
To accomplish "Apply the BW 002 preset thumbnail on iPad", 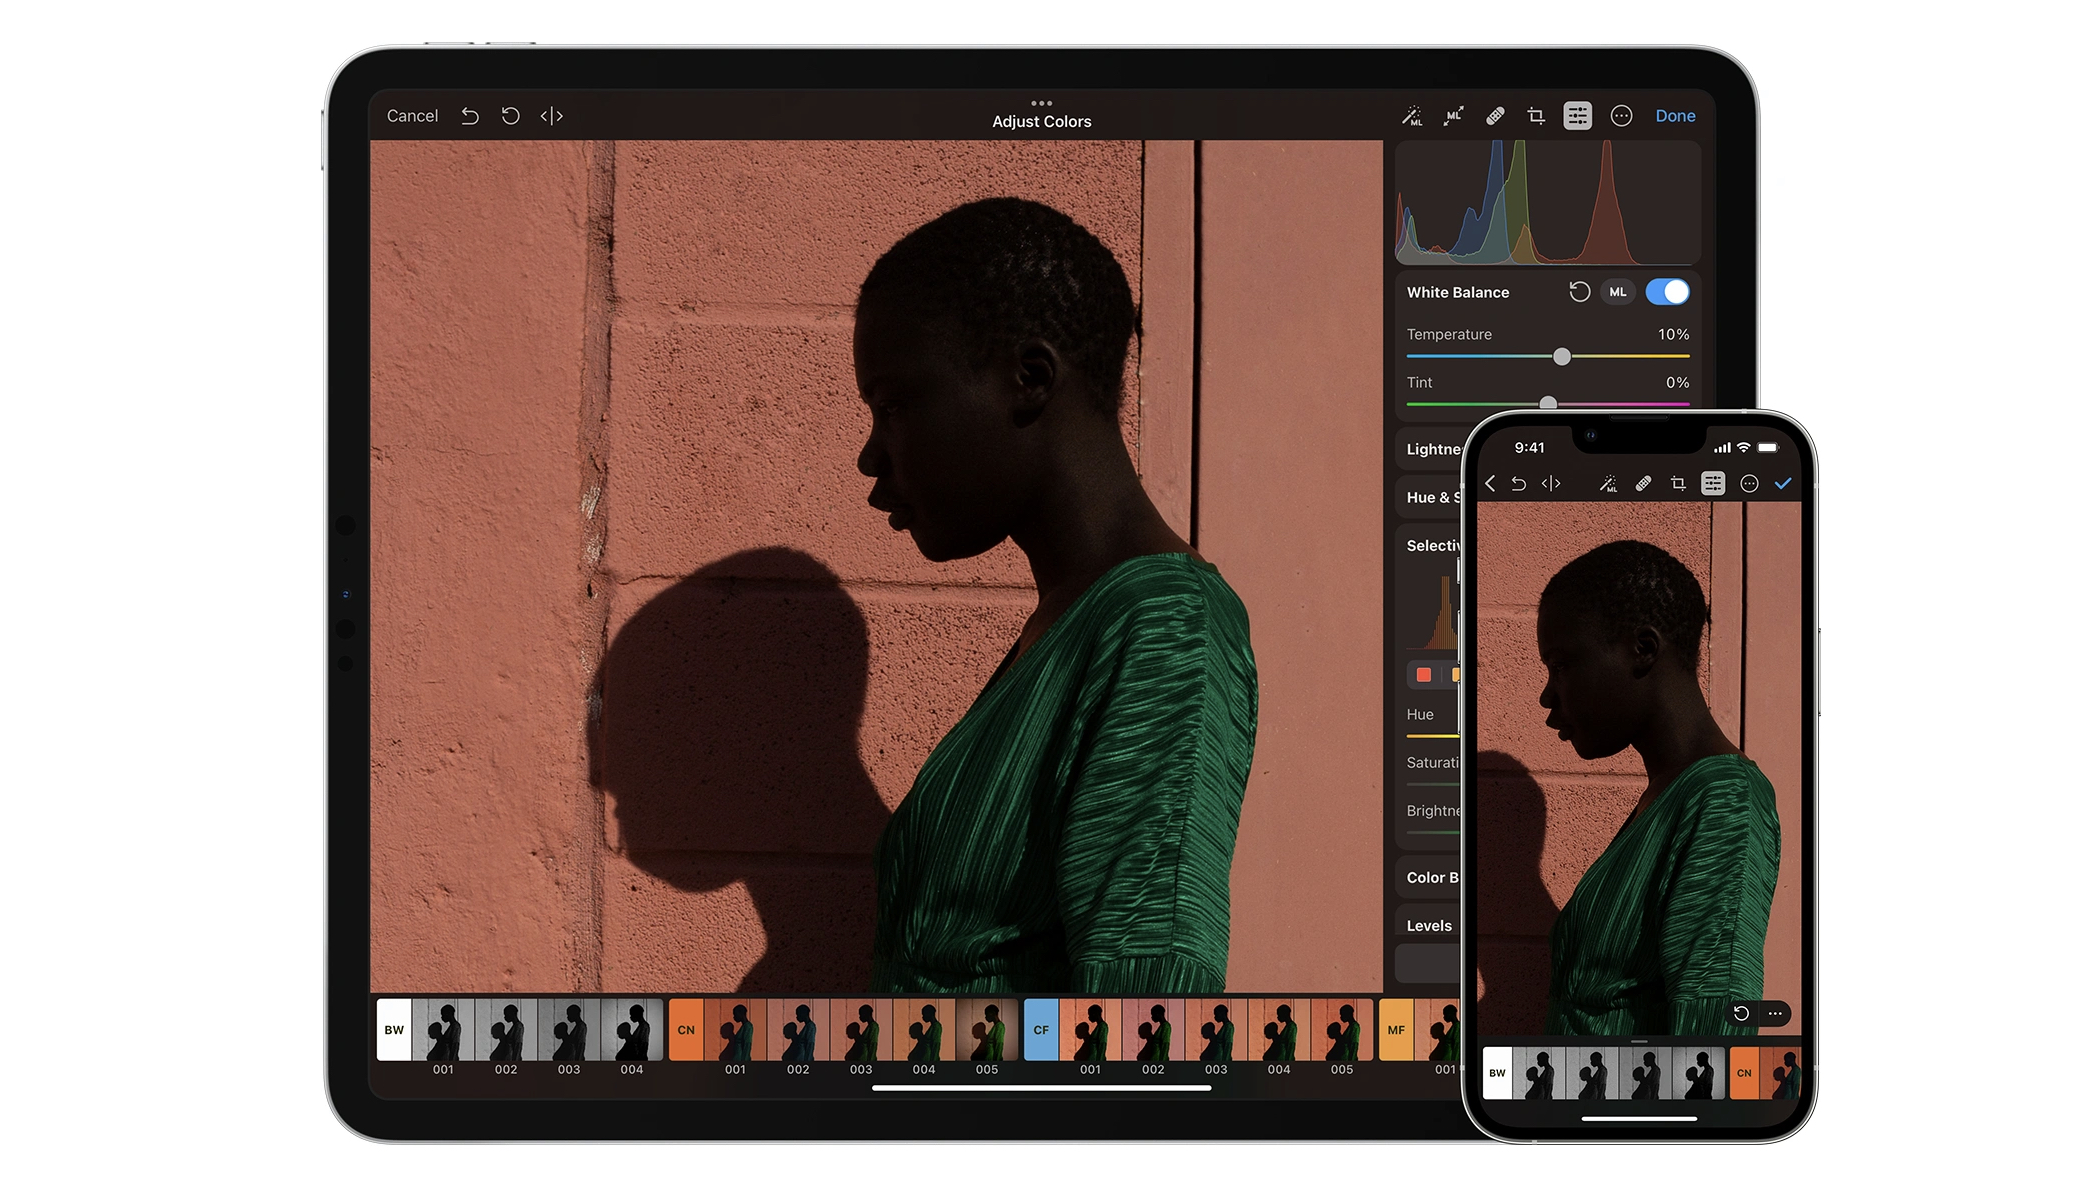I will point(506,1030).
